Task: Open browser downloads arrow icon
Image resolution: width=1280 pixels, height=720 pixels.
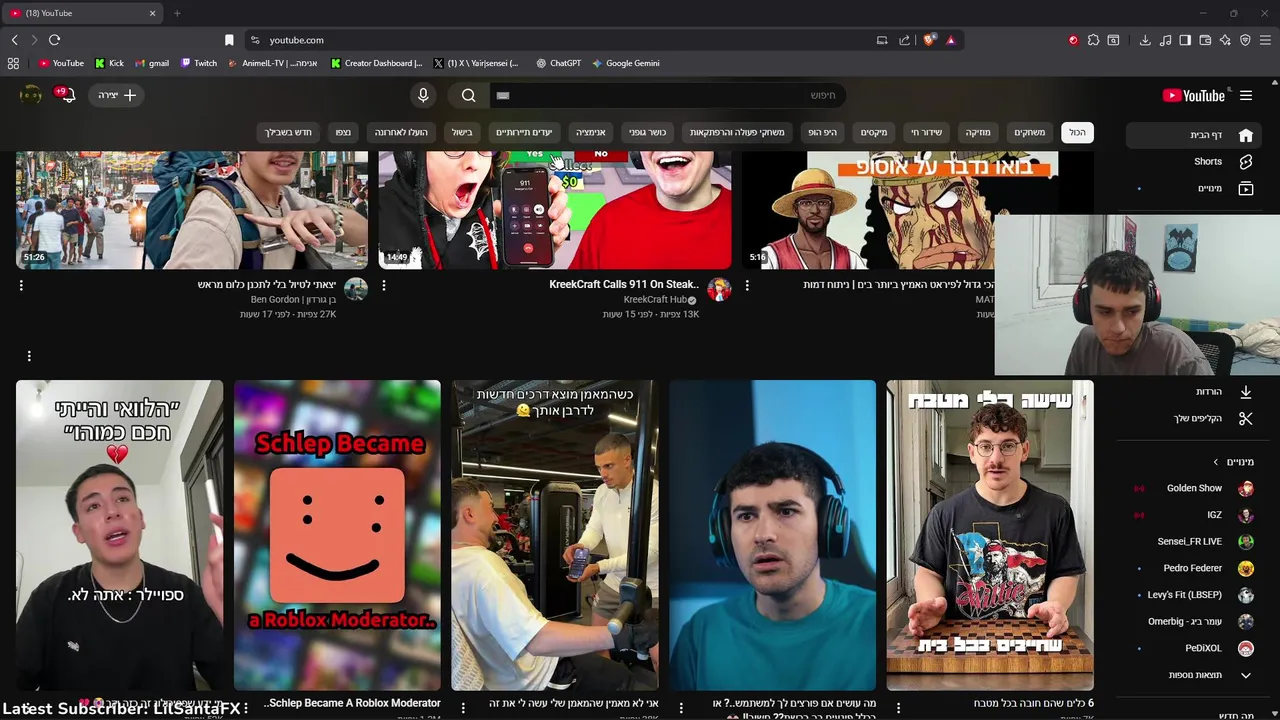Action: [x=1145, y=40]
